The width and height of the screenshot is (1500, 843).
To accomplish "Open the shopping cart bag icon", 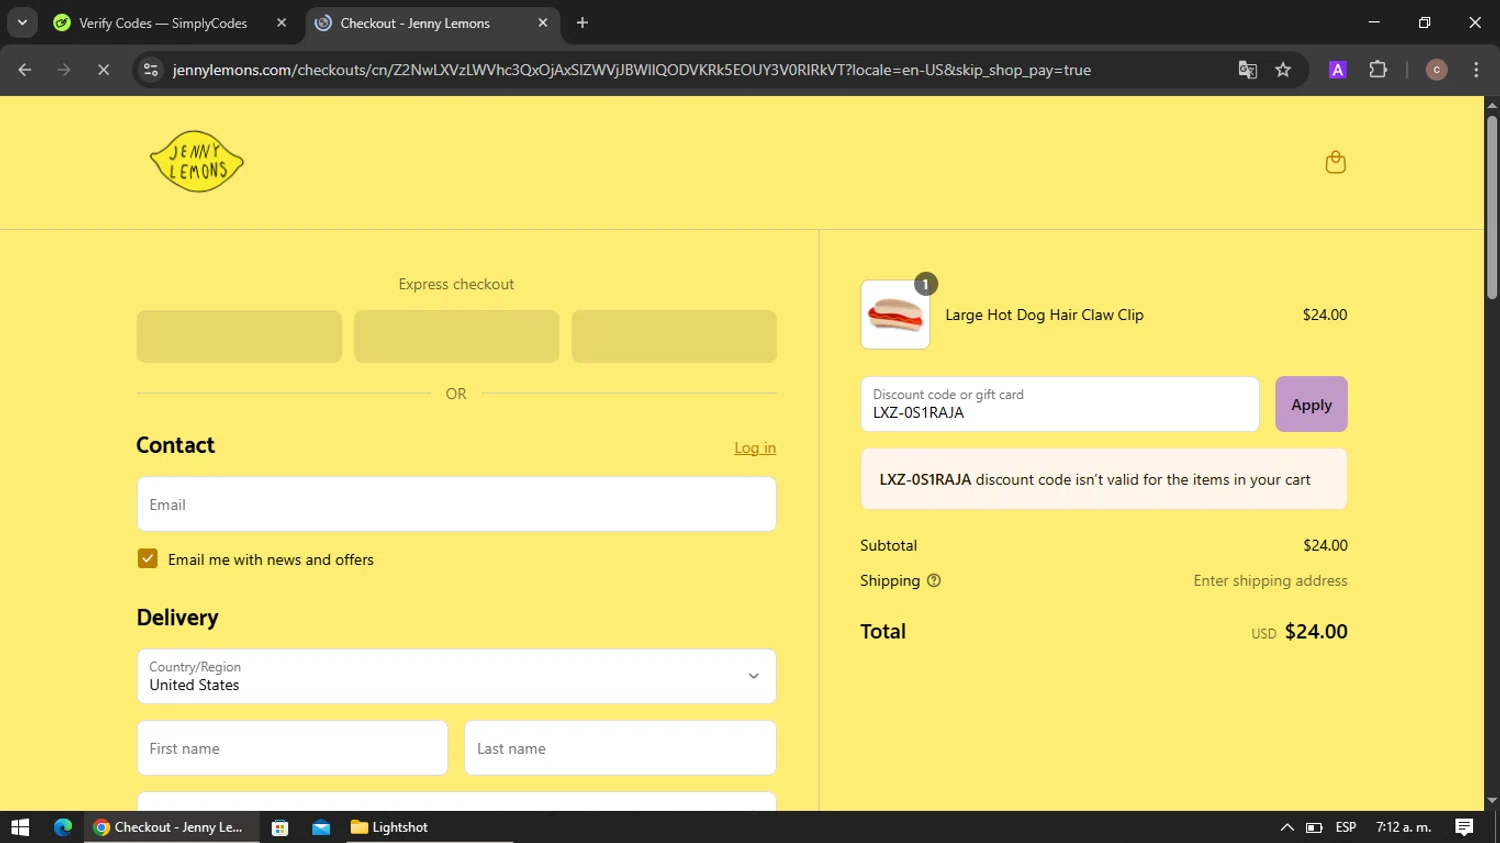I will click(1335, 162).
